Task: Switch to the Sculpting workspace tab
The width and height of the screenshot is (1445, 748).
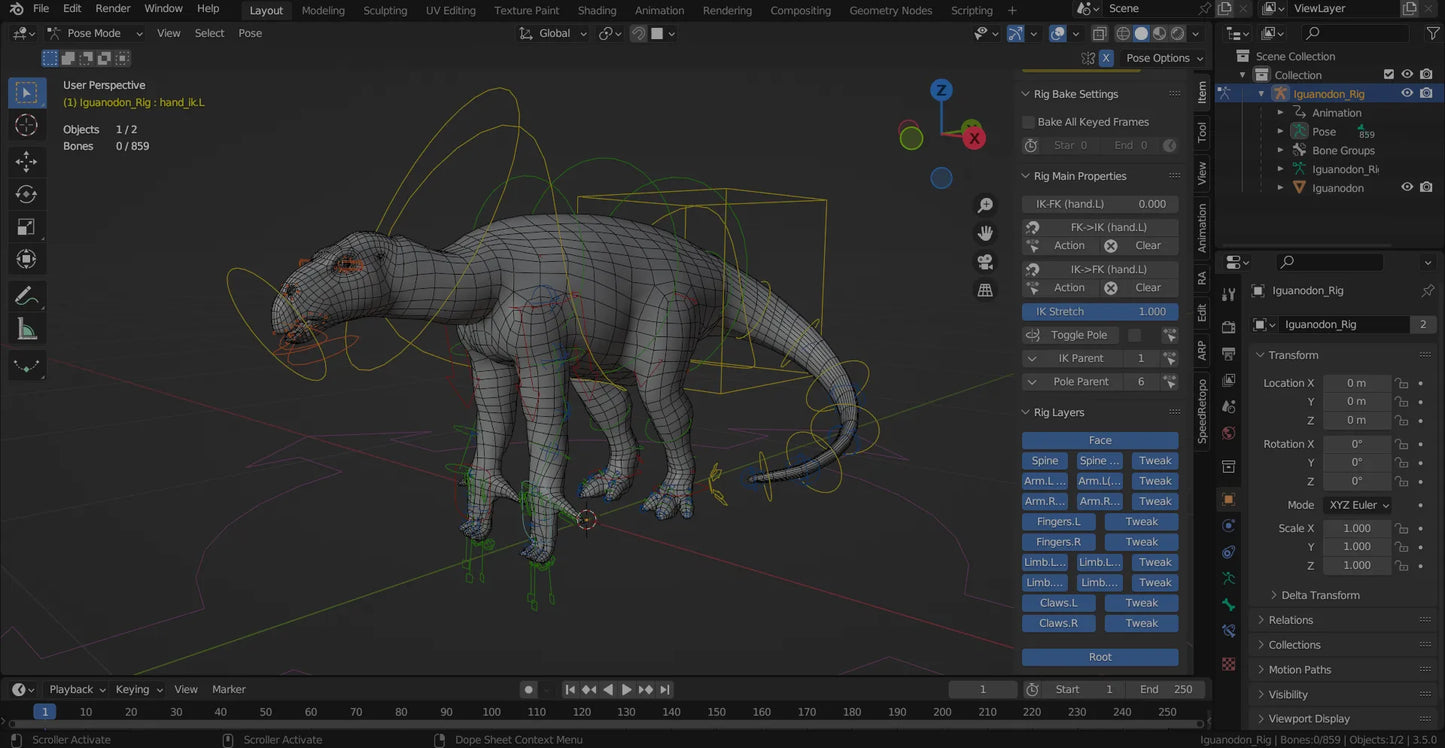Action: click(385, 10)
